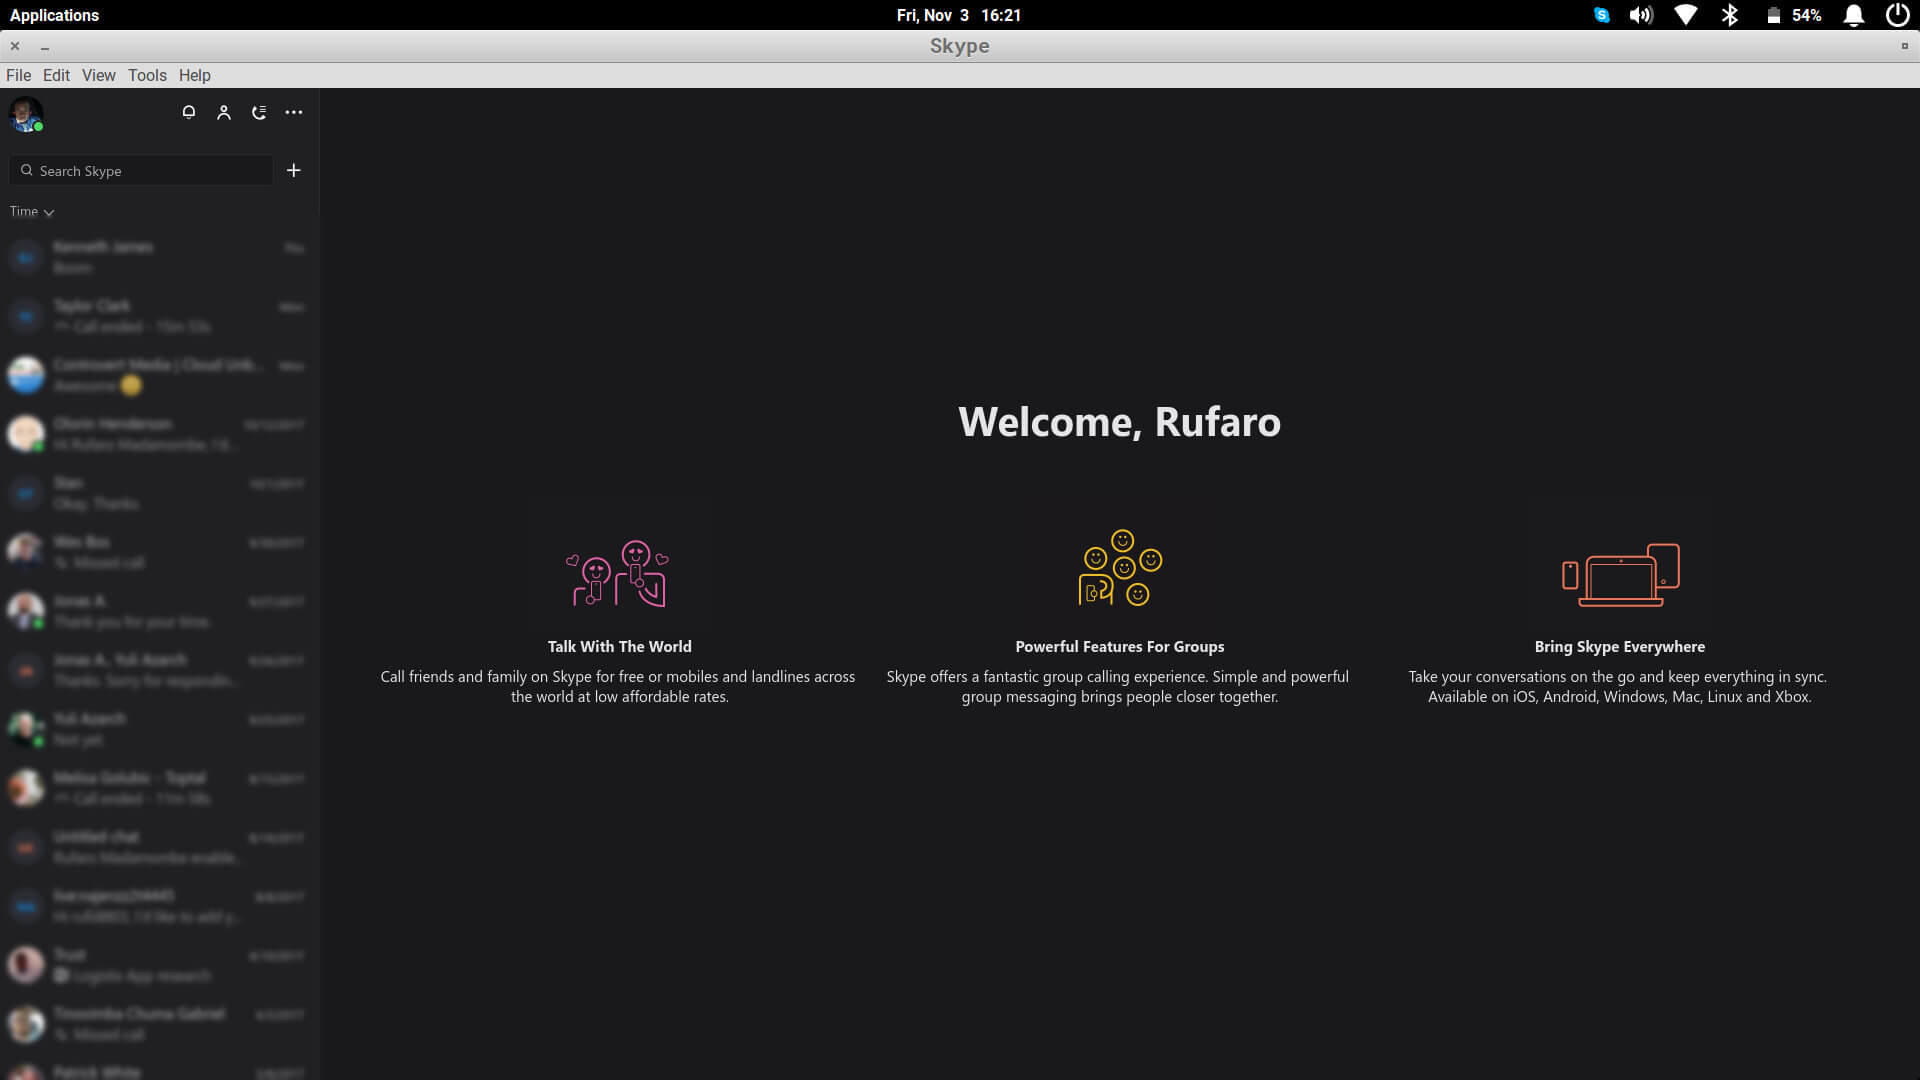Open the Calls icon in sidebar header
This screenshot has width=1920, height=1080.
pos(259,113)
